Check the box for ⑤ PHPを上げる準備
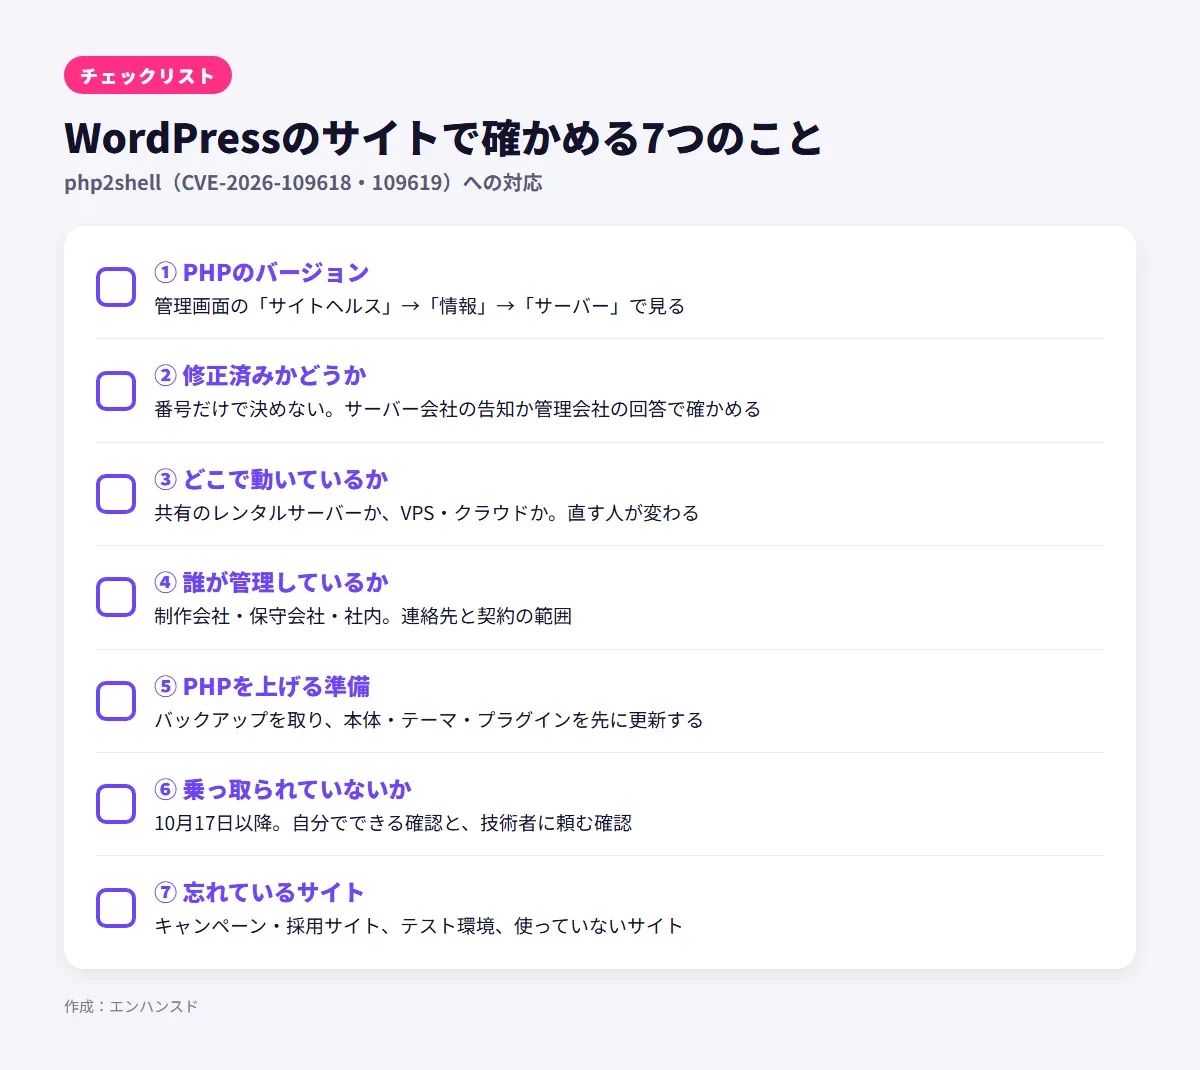This screenshot has height=1070, width=1200. tap(116, 701)
